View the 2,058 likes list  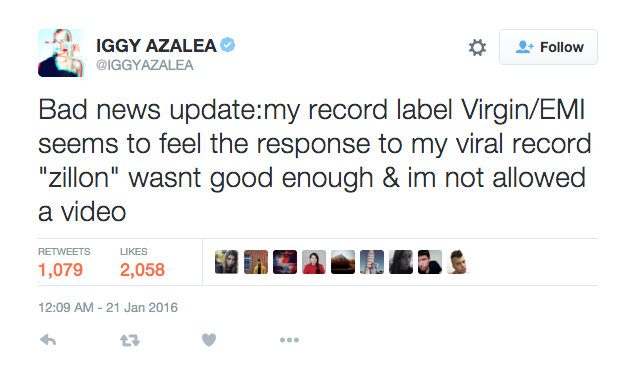pyautogui.click(x=142, y=263)
